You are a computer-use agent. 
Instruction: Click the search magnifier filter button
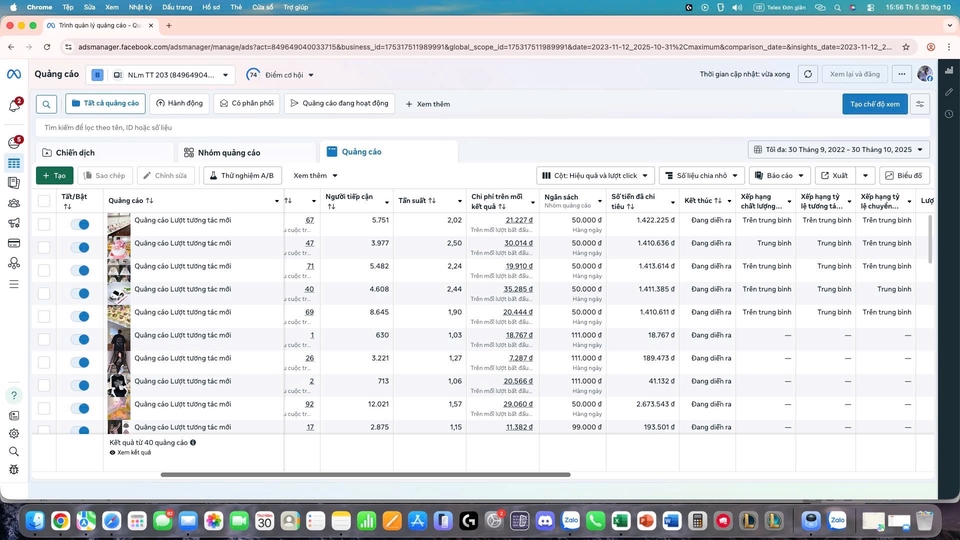pos(46,104)
